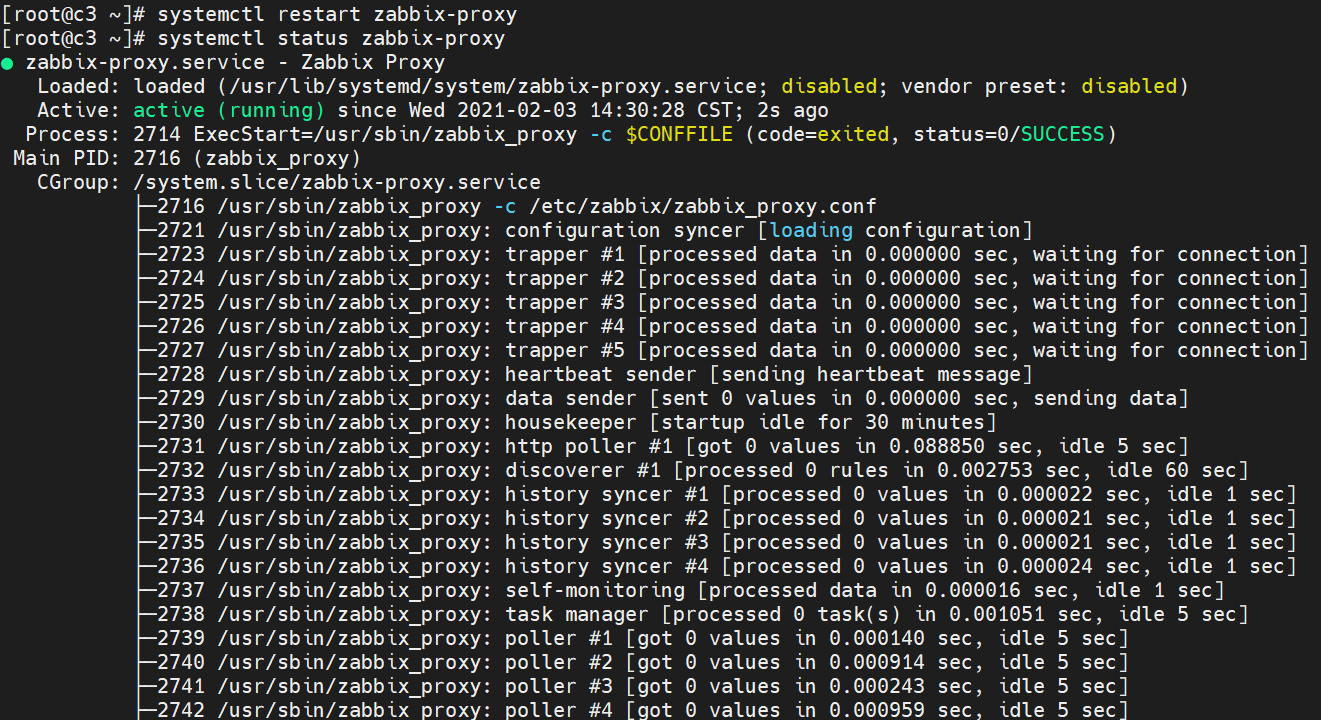
Task: Click the CGroup path /system.slice/zabbix-proxy.service
Action: point(337,183)
